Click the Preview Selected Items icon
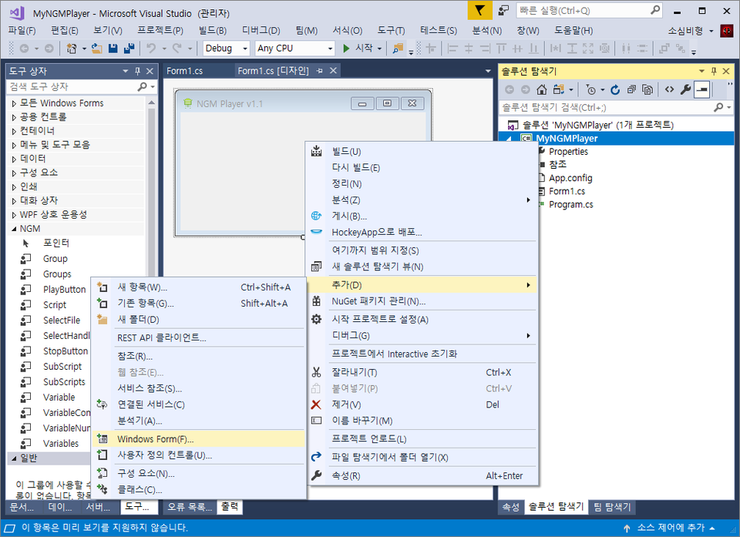The image size is (740, 537). pyautogui.click(x=702, y=90)
